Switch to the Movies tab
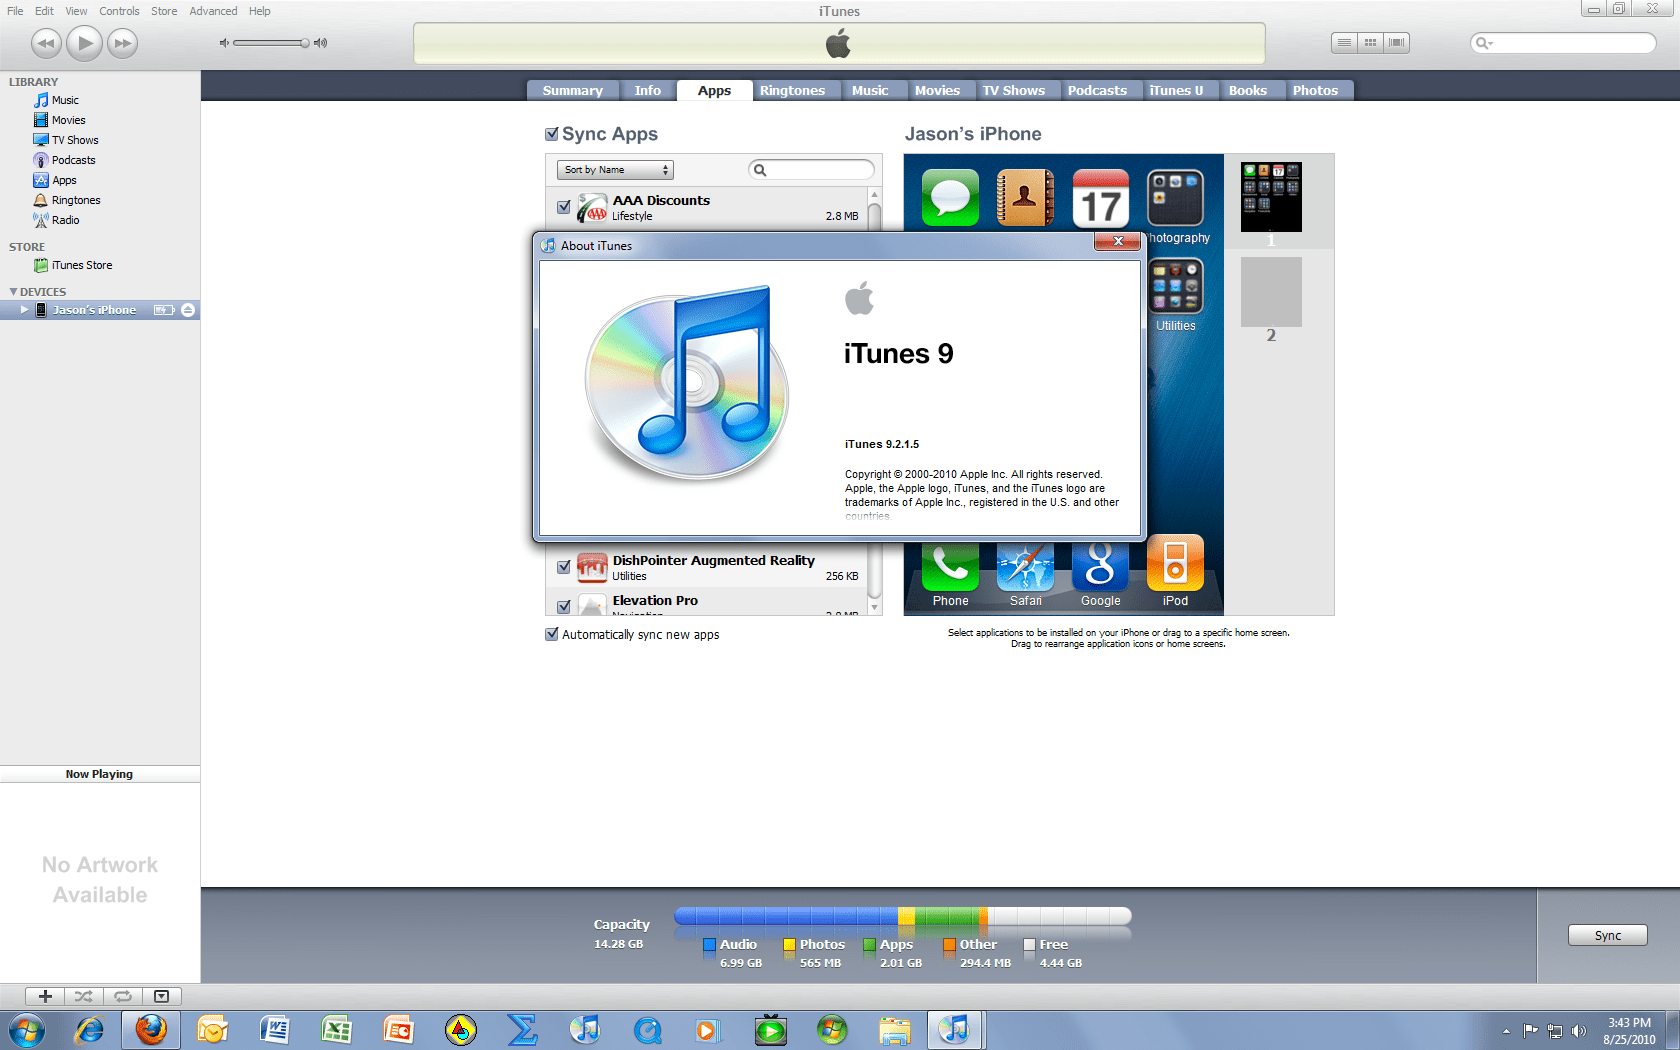1680x1050 pixels. coord(937,90)
